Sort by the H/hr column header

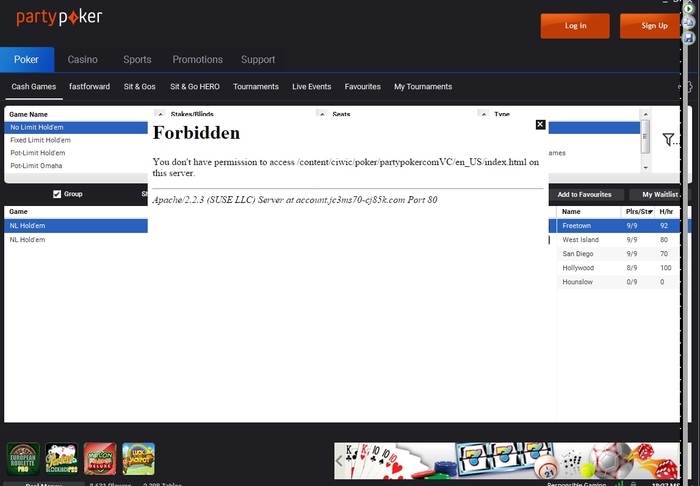667,212
